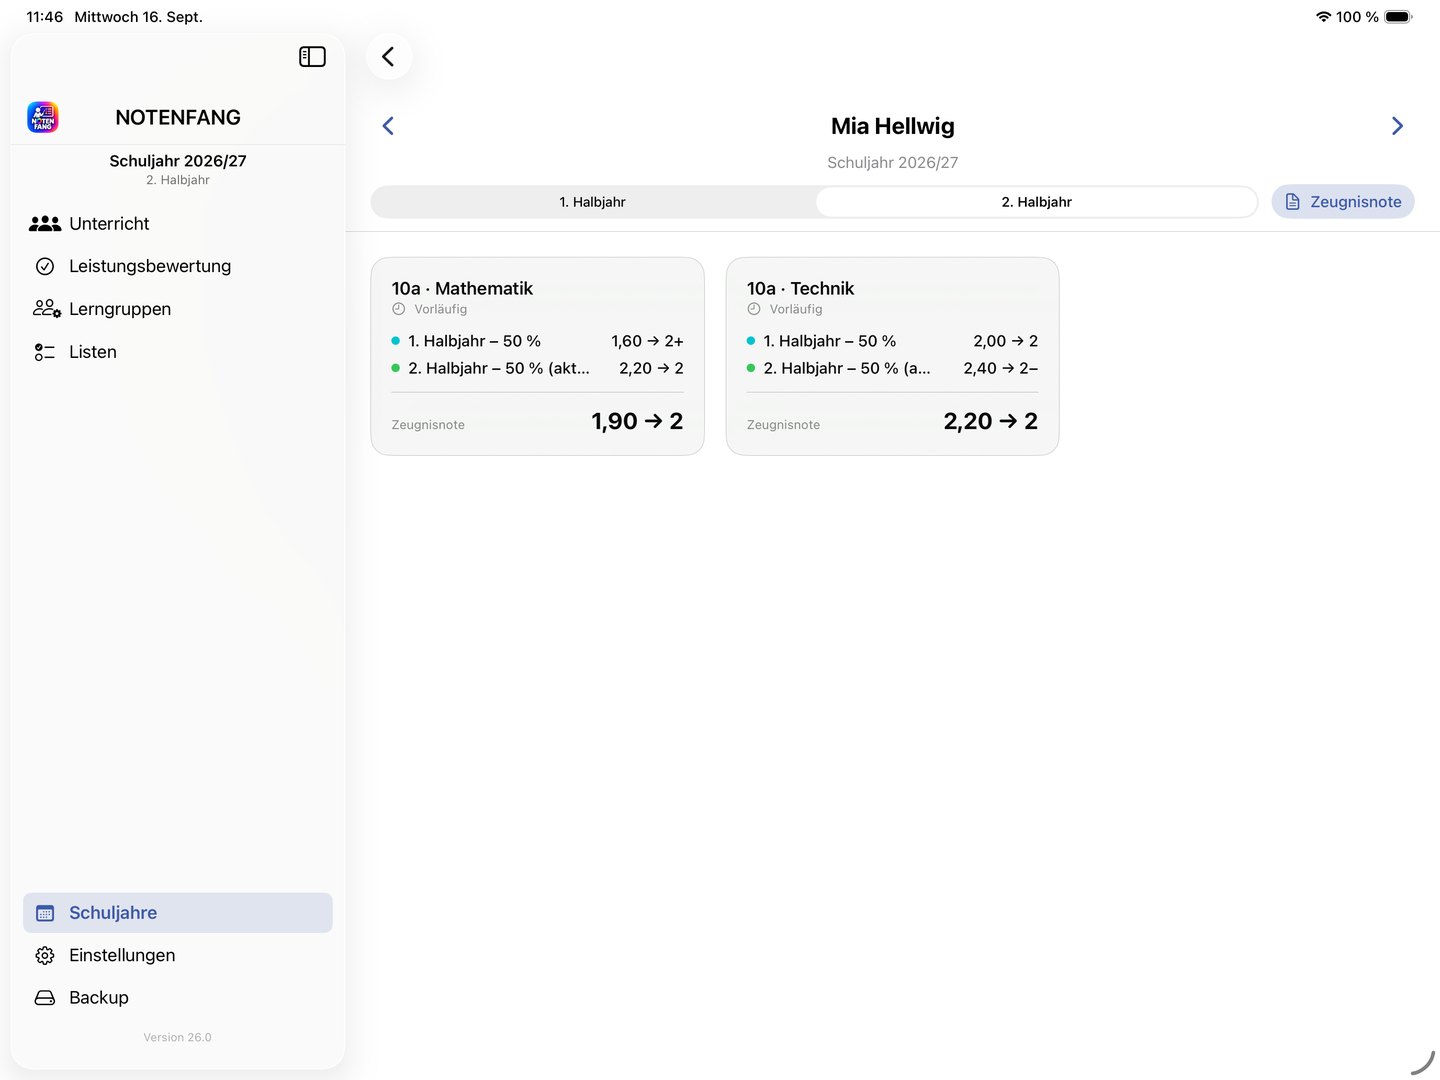Select Mathematik 1. Halbjahr grade row
Viewport: 1440px width, 1080px height.
click(x=538, y=341)
